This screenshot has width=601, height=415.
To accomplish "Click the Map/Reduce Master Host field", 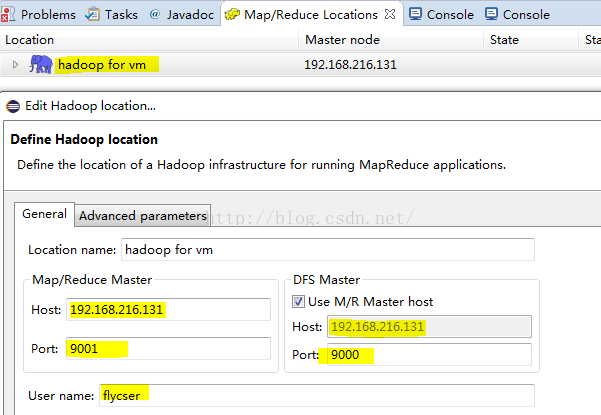I will click(168, 309).
